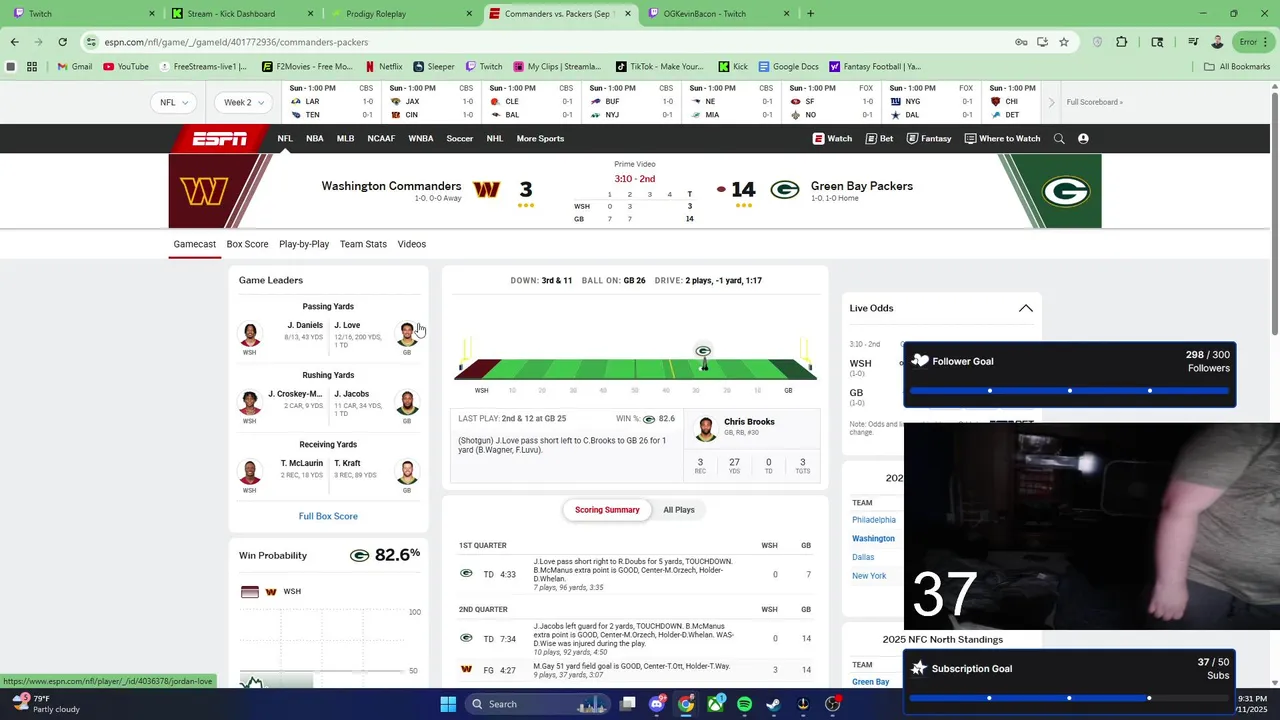Open the browser extensions puzzle icon
This screenshot has width=1280, height=720.
(1121, 42)
